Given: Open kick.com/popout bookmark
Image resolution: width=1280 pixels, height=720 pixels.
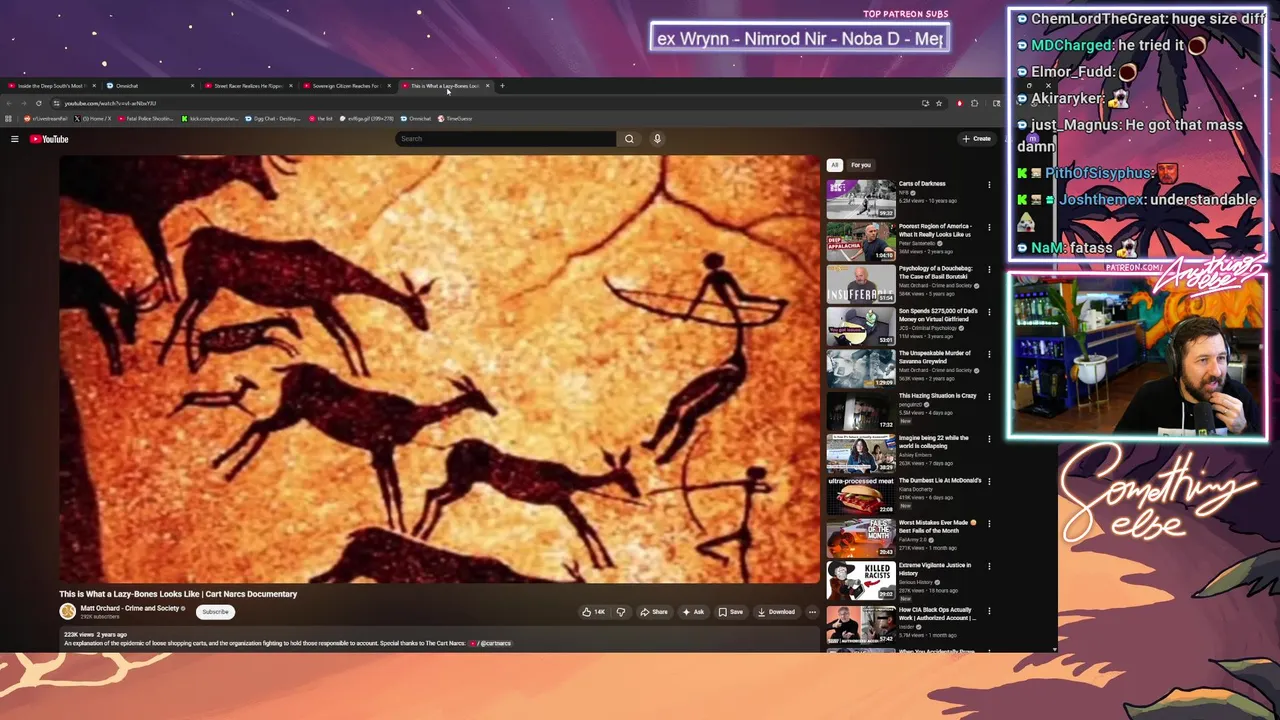Looking at the screenshot, I should click(210, 118).
